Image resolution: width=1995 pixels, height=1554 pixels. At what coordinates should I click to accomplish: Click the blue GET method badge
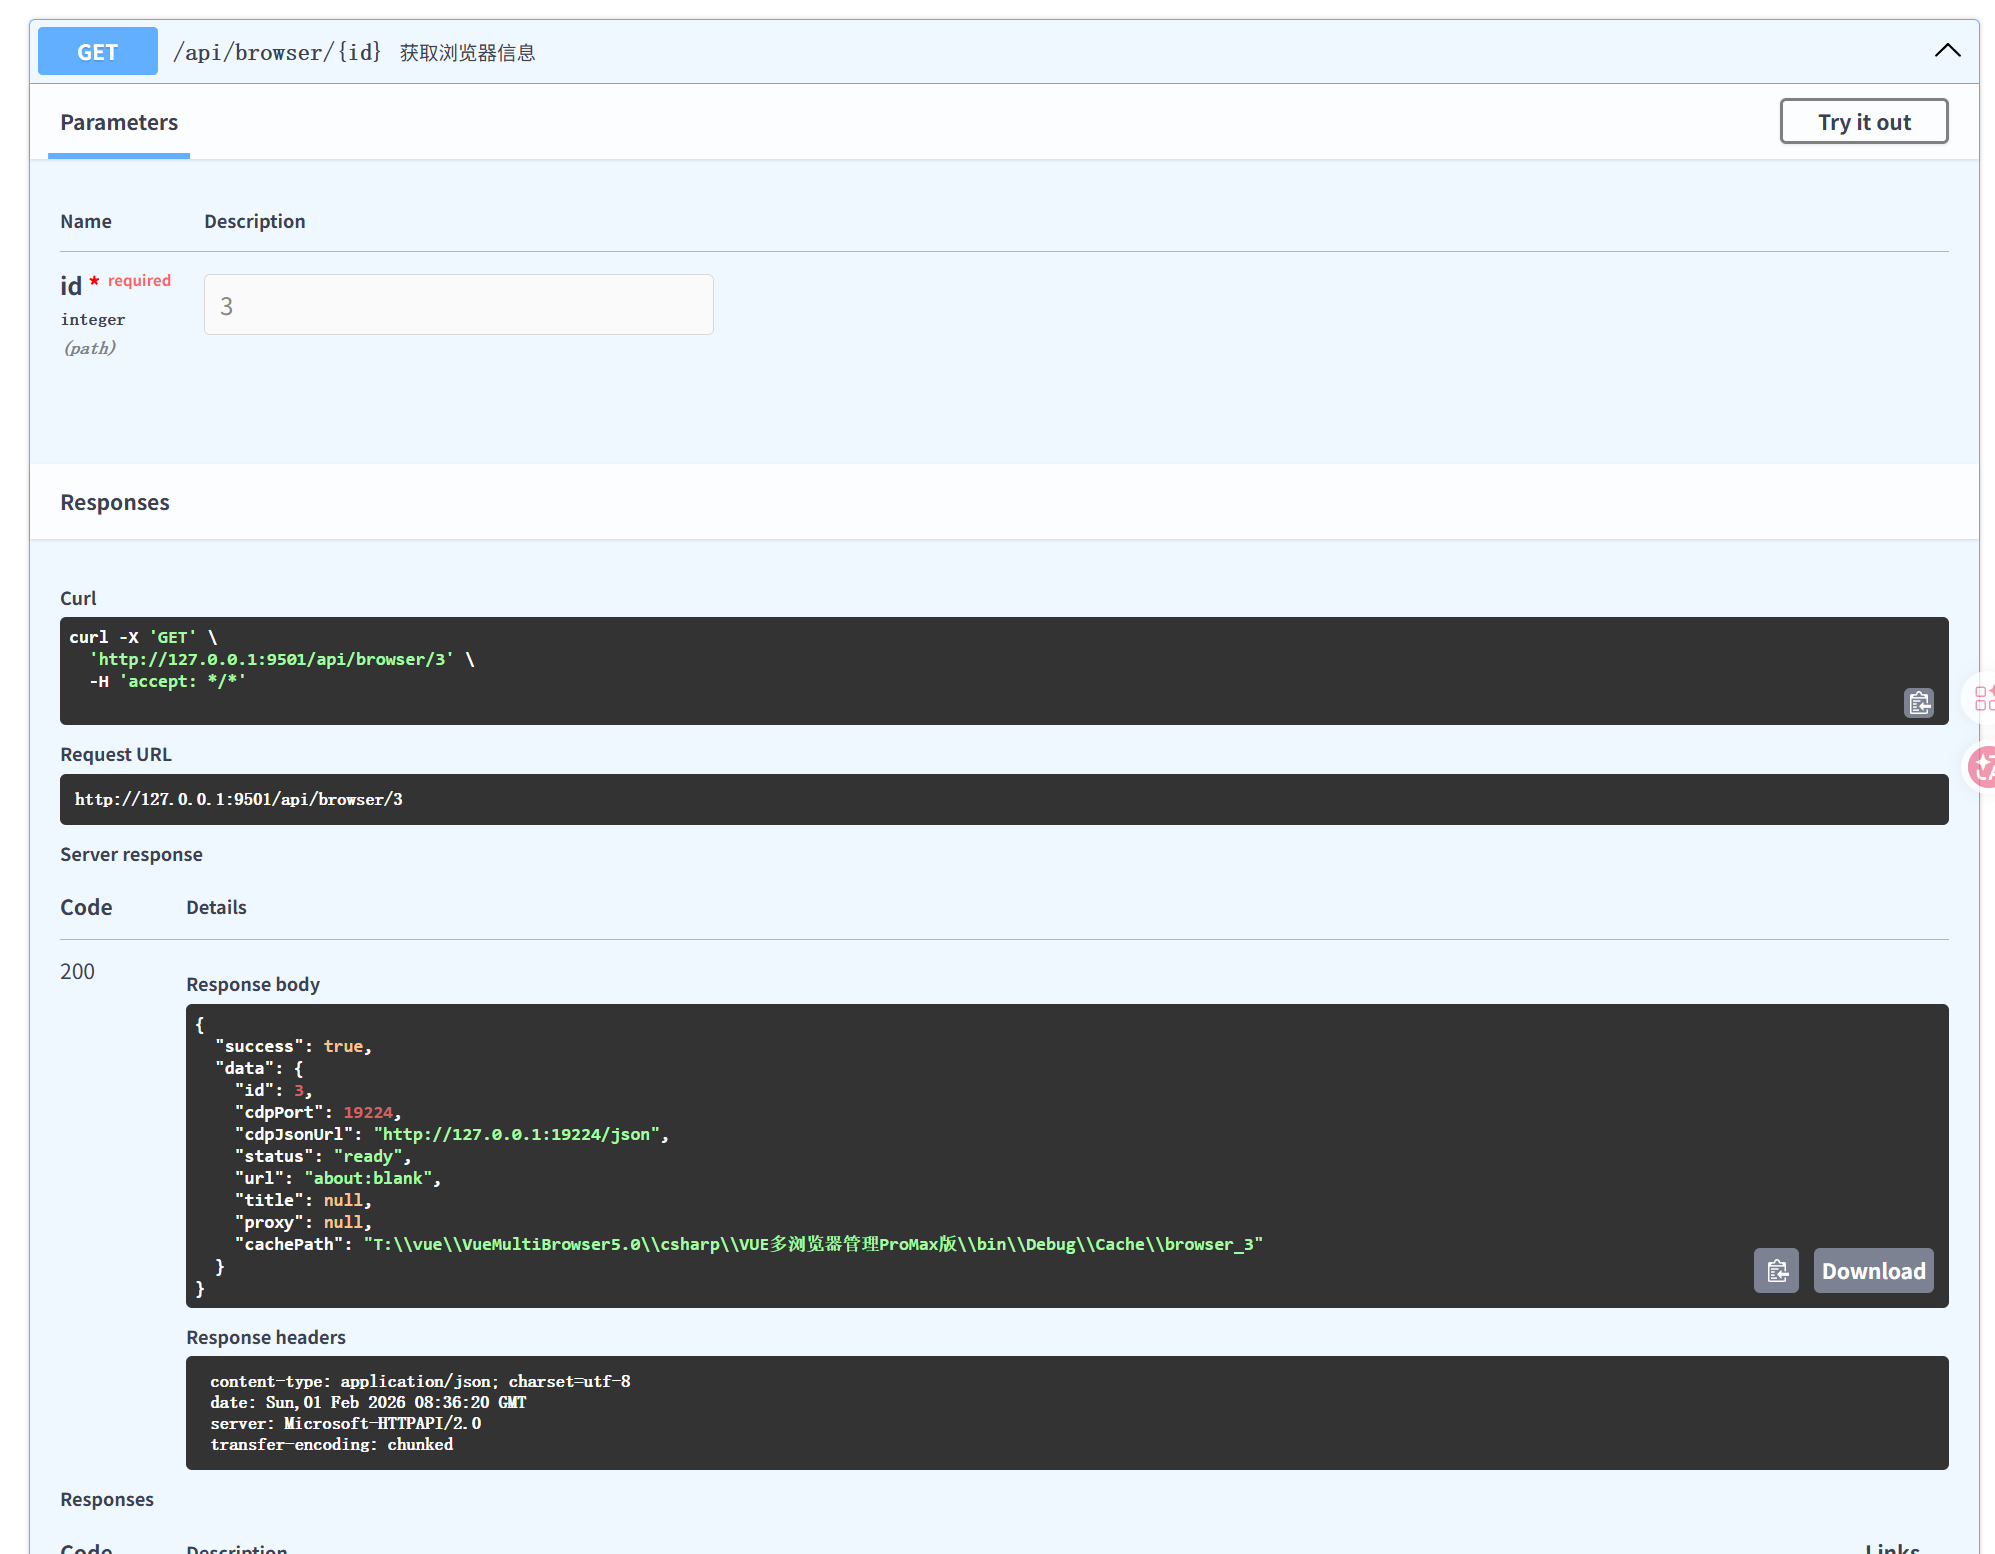click(x=98, y=52)
